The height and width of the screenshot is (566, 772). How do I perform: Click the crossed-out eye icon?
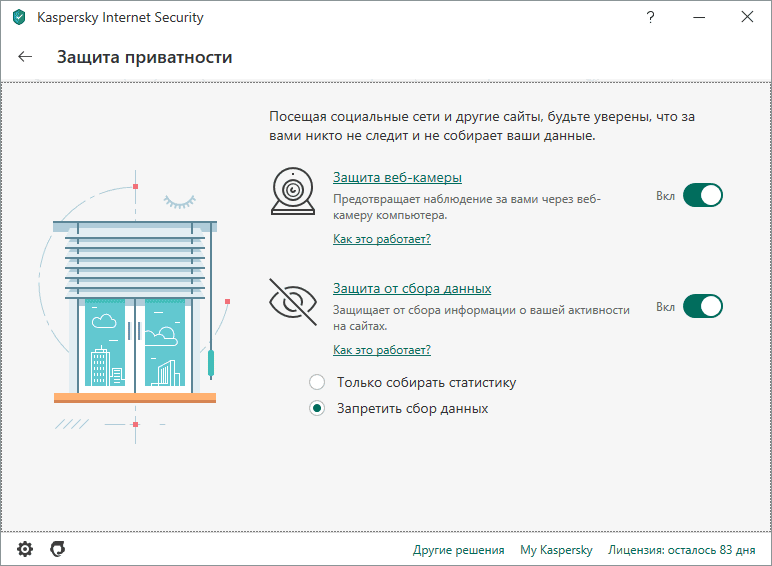[293, 302]
